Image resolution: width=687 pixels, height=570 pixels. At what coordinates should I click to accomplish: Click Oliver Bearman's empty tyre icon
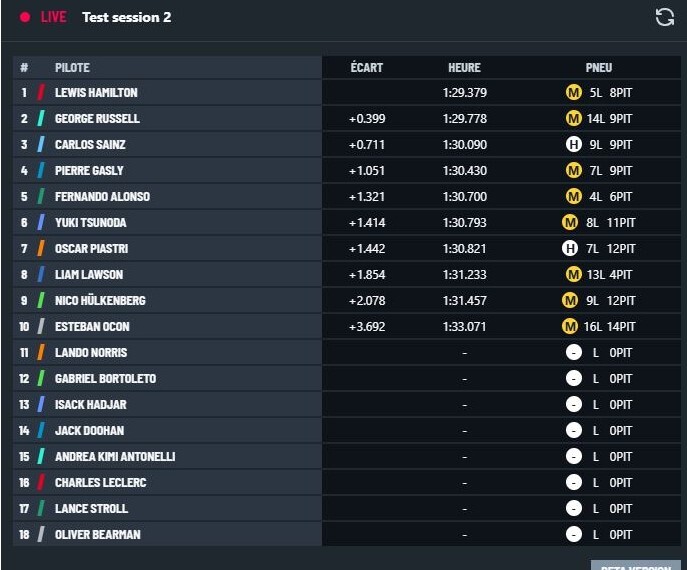574,534
